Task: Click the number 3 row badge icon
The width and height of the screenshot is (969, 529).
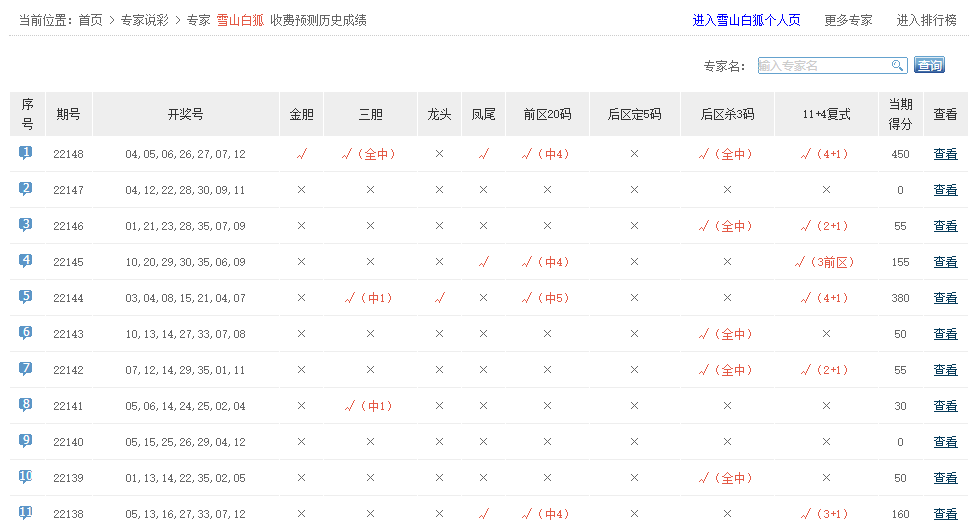Action: click(26, 225)
